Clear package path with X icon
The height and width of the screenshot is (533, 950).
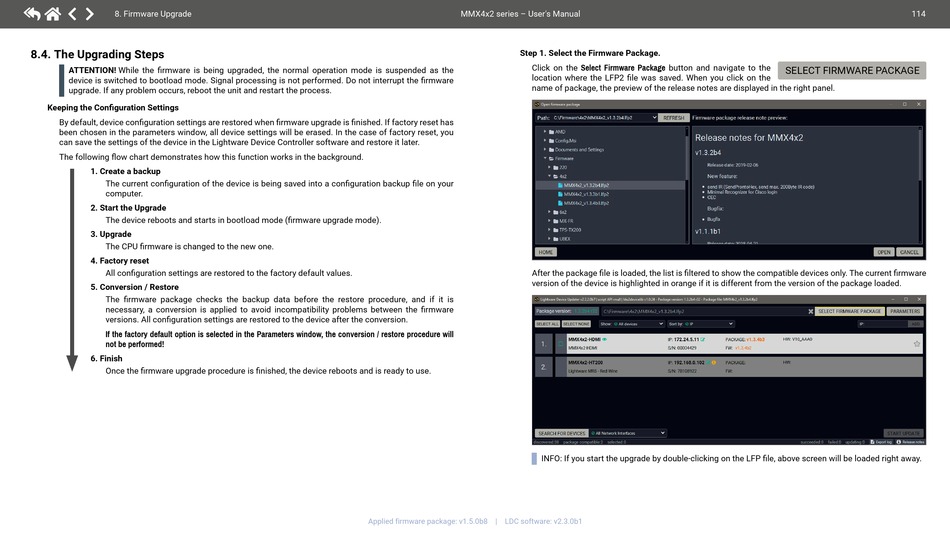(x=811, y=311)
